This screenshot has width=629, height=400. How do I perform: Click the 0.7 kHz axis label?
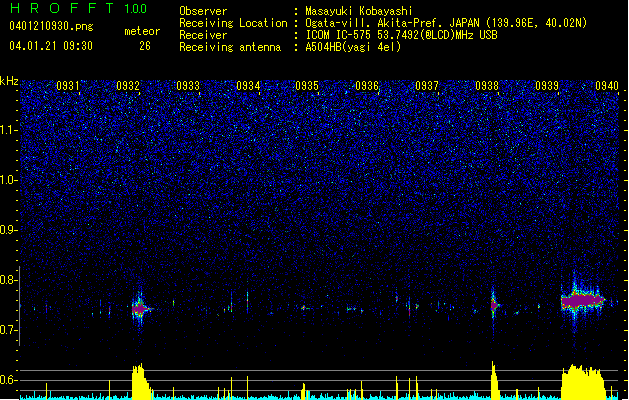[x=9, y=330]
